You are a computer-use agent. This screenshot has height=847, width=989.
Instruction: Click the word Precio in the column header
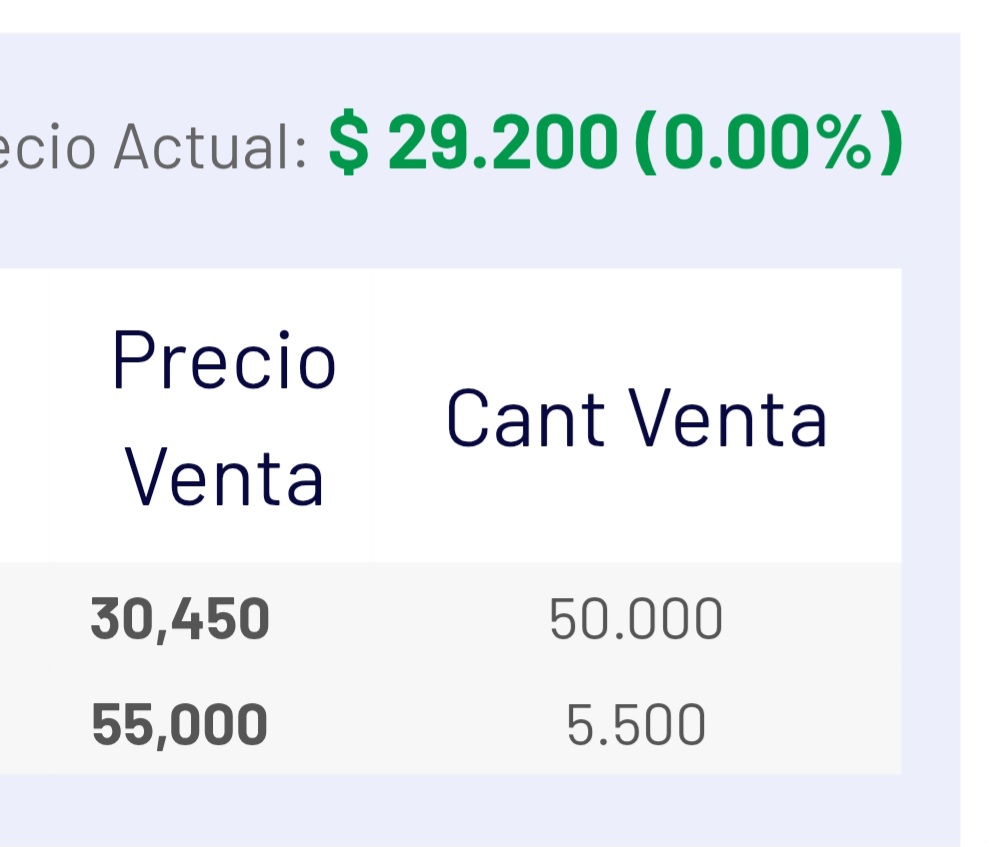pos(224,360)
